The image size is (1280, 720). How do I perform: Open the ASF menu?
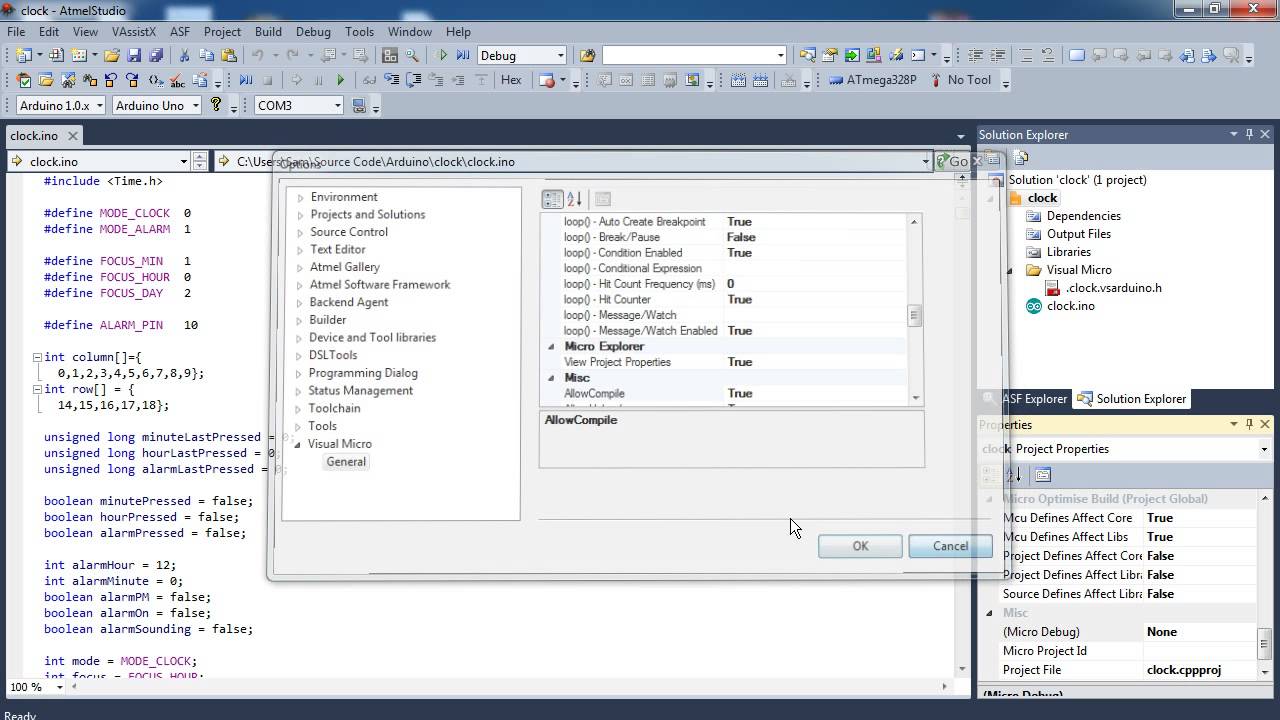[180, 31]
